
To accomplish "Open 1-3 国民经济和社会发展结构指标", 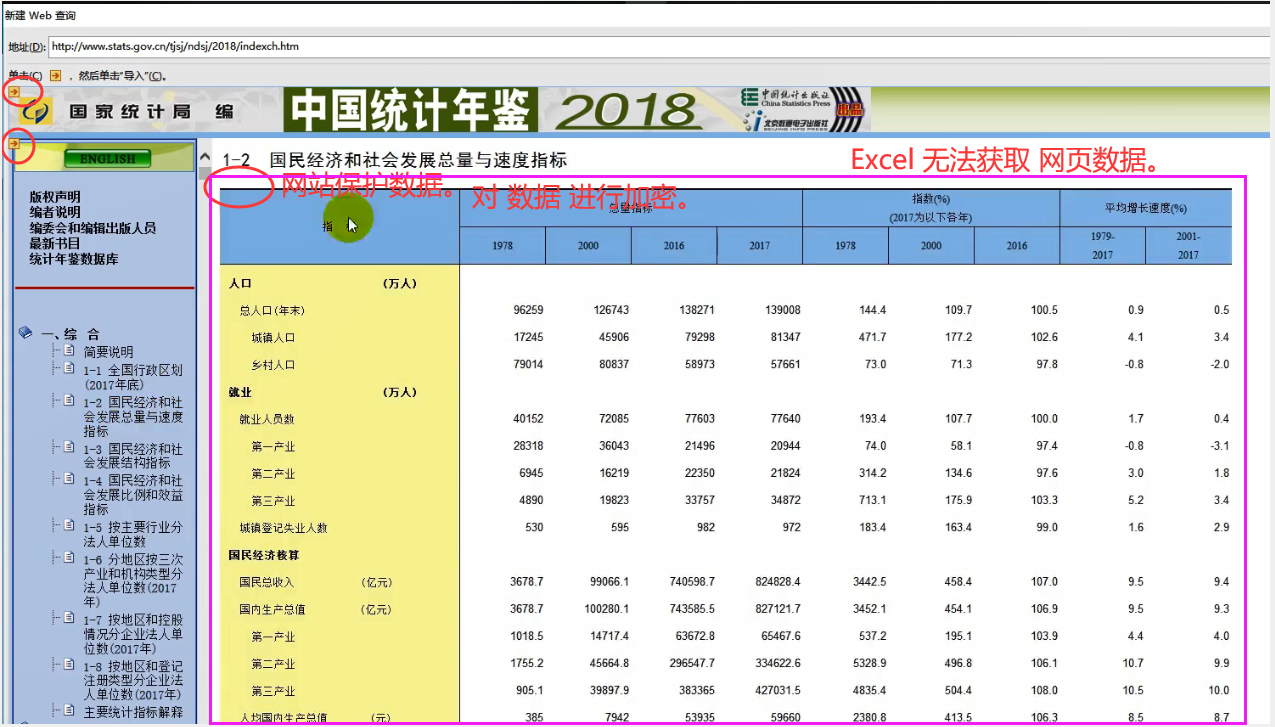I will (133, 456).
